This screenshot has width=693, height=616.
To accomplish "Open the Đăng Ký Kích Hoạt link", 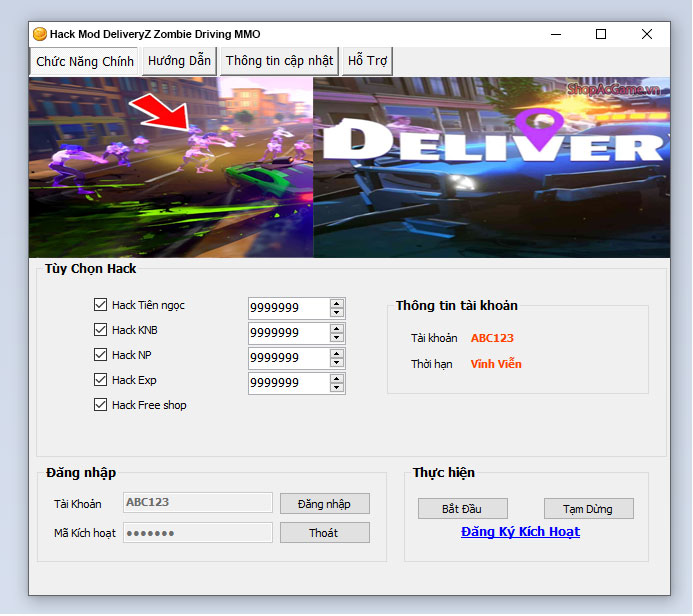I will [x=520, y=532].
